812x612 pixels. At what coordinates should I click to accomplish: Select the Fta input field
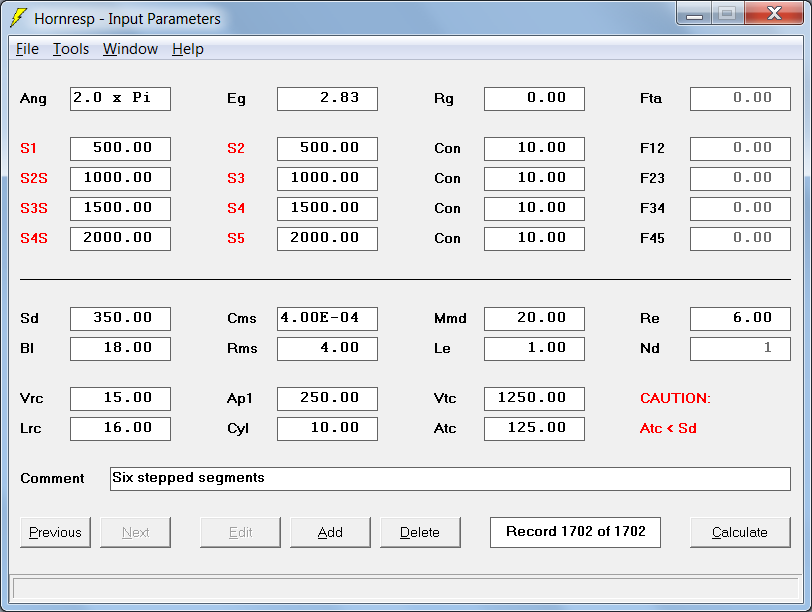(x=741, y=99)
